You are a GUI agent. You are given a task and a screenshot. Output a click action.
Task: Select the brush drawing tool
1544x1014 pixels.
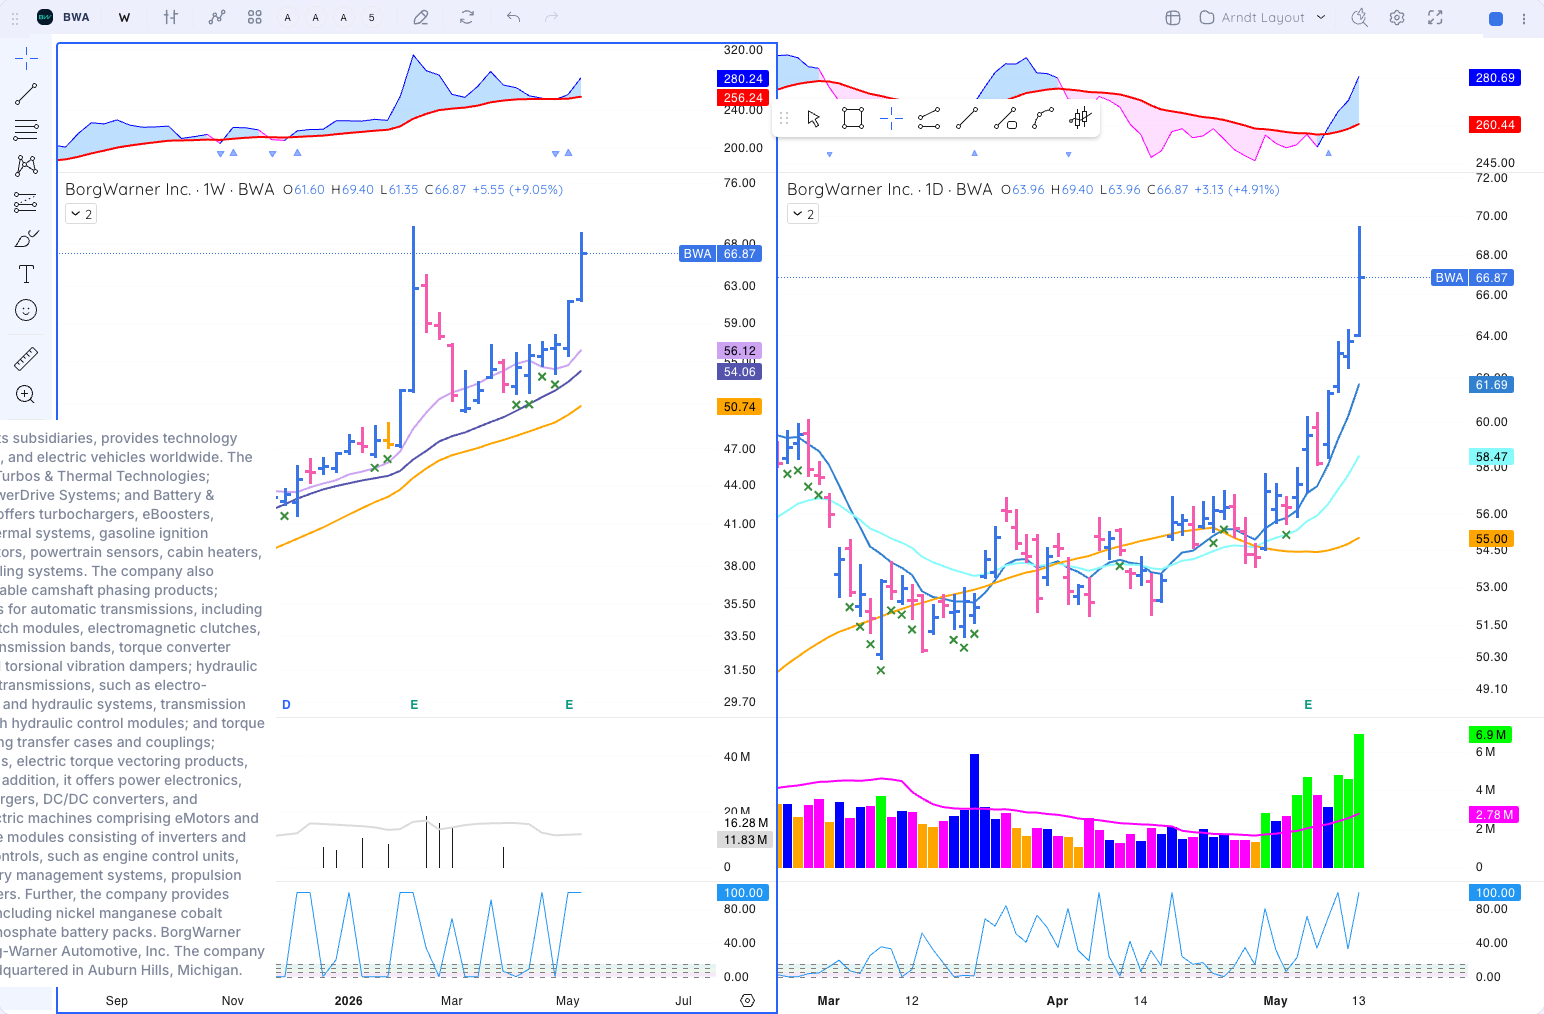[26, 238]
